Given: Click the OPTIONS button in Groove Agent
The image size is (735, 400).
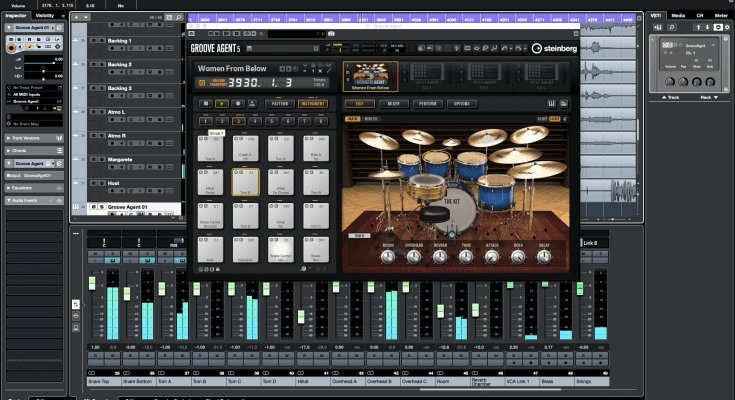Looking at the screenshot, I should 461,103.
